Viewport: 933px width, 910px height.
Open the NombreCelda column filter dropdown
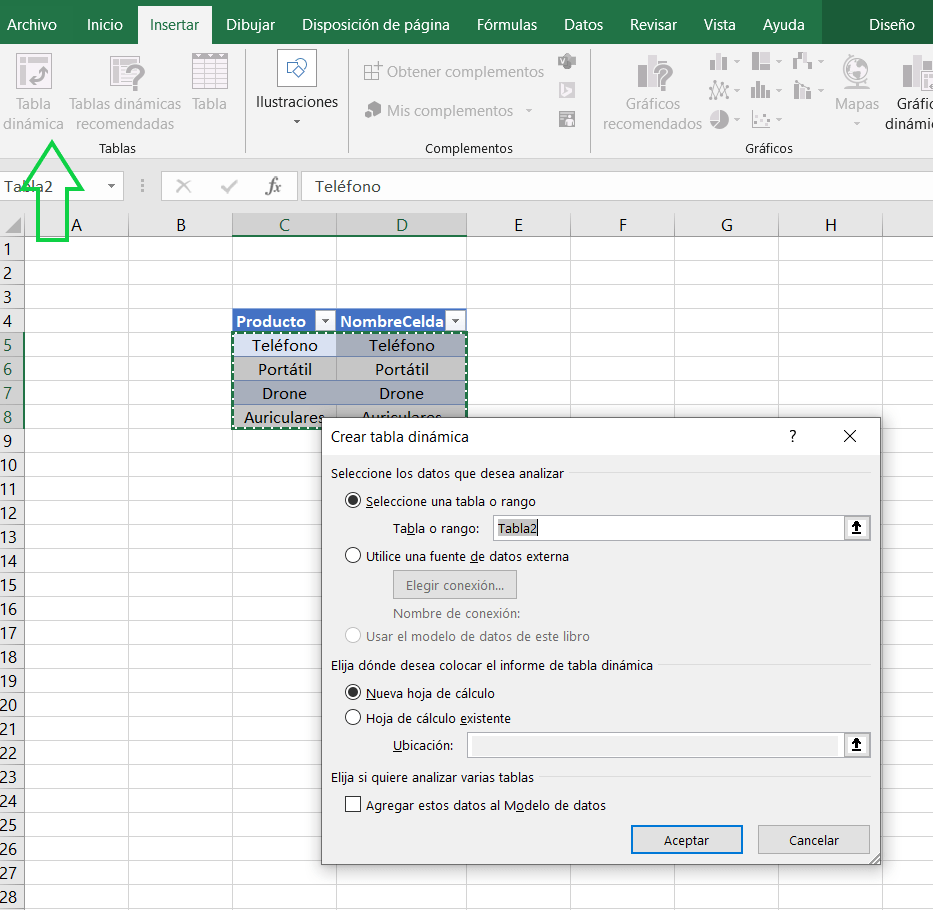tap(456, 321)
